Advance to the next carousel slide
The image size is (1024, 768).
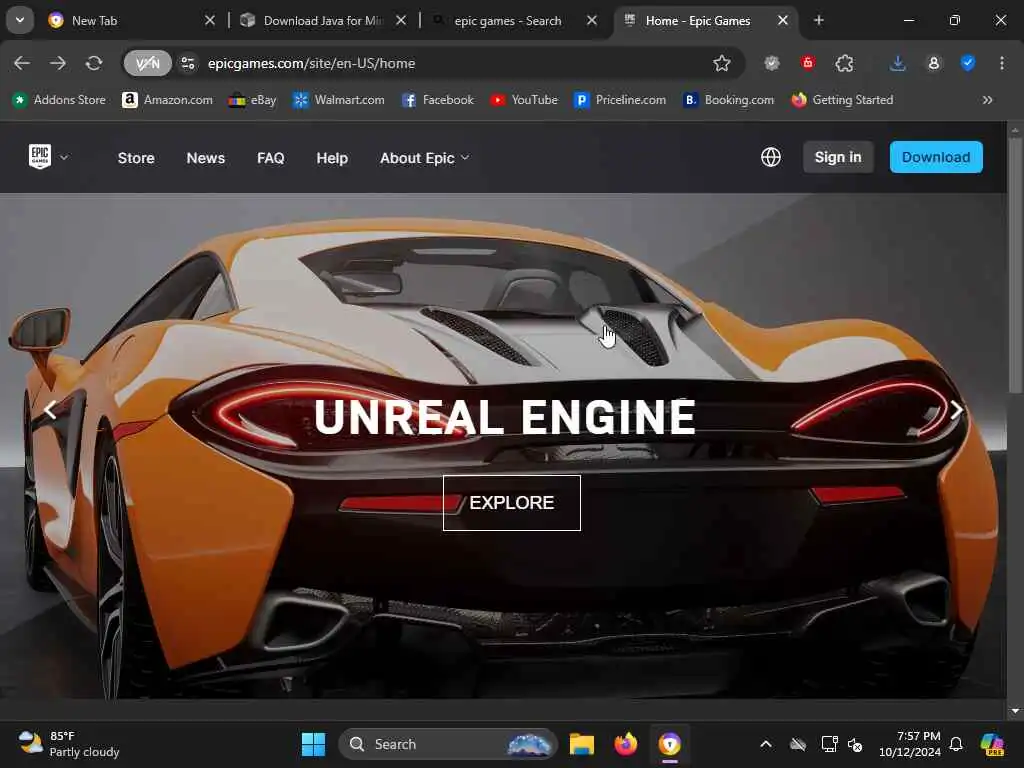[956, 410]
